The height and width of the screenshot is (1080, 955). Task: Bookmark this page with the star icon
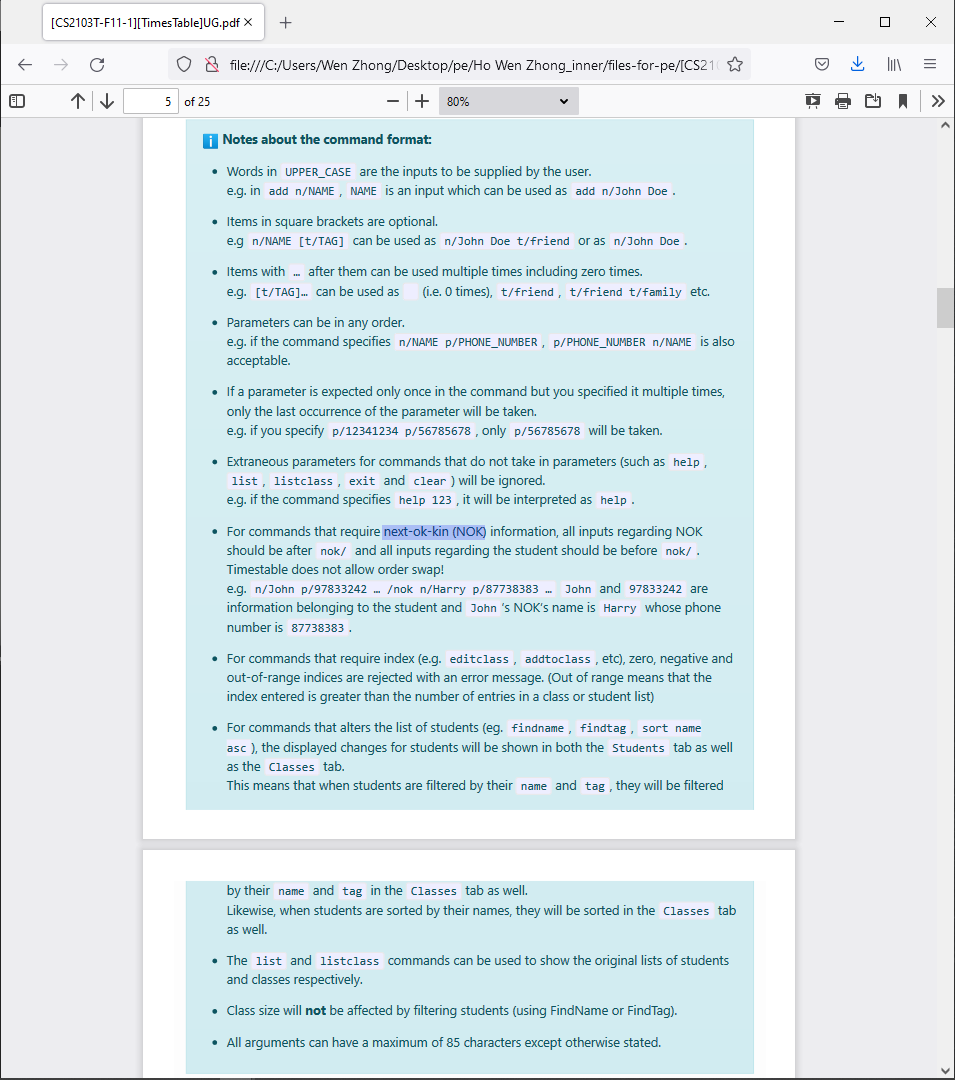click(x=735, y=65)
